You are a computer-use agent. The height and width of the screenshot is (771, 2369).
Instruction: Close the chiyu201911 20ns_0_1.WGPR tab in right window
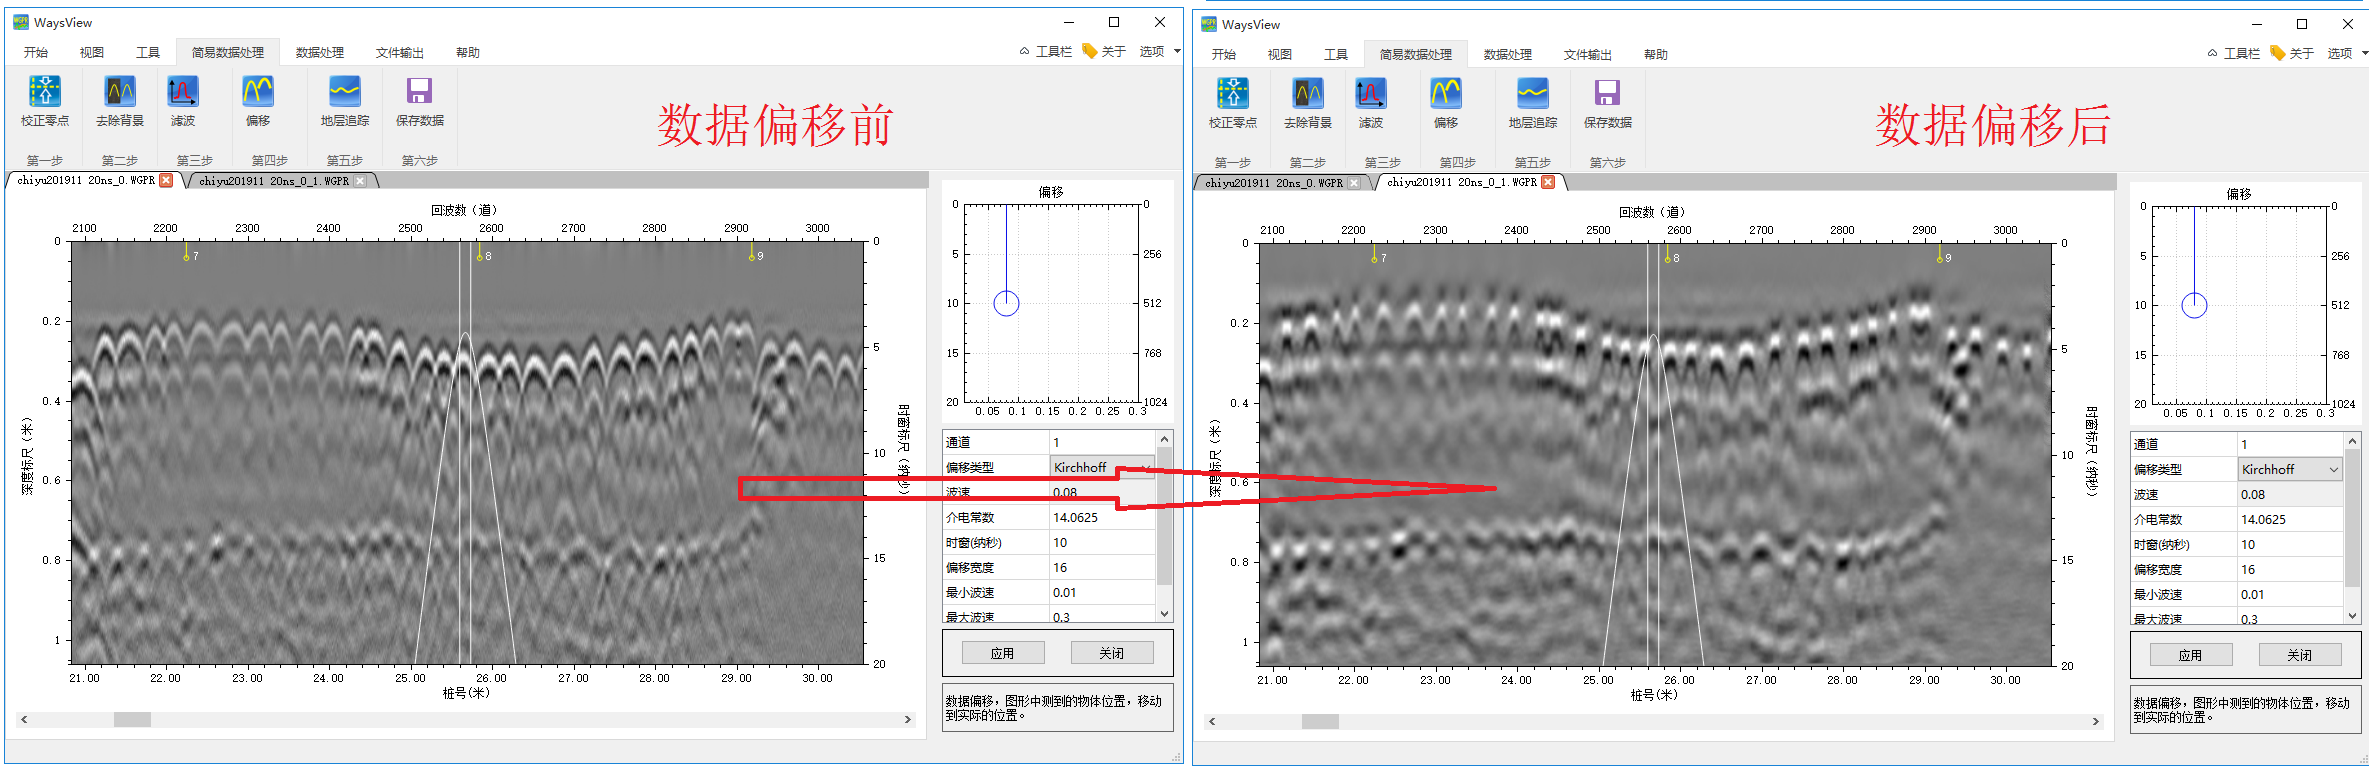[x=1548, y=183]
